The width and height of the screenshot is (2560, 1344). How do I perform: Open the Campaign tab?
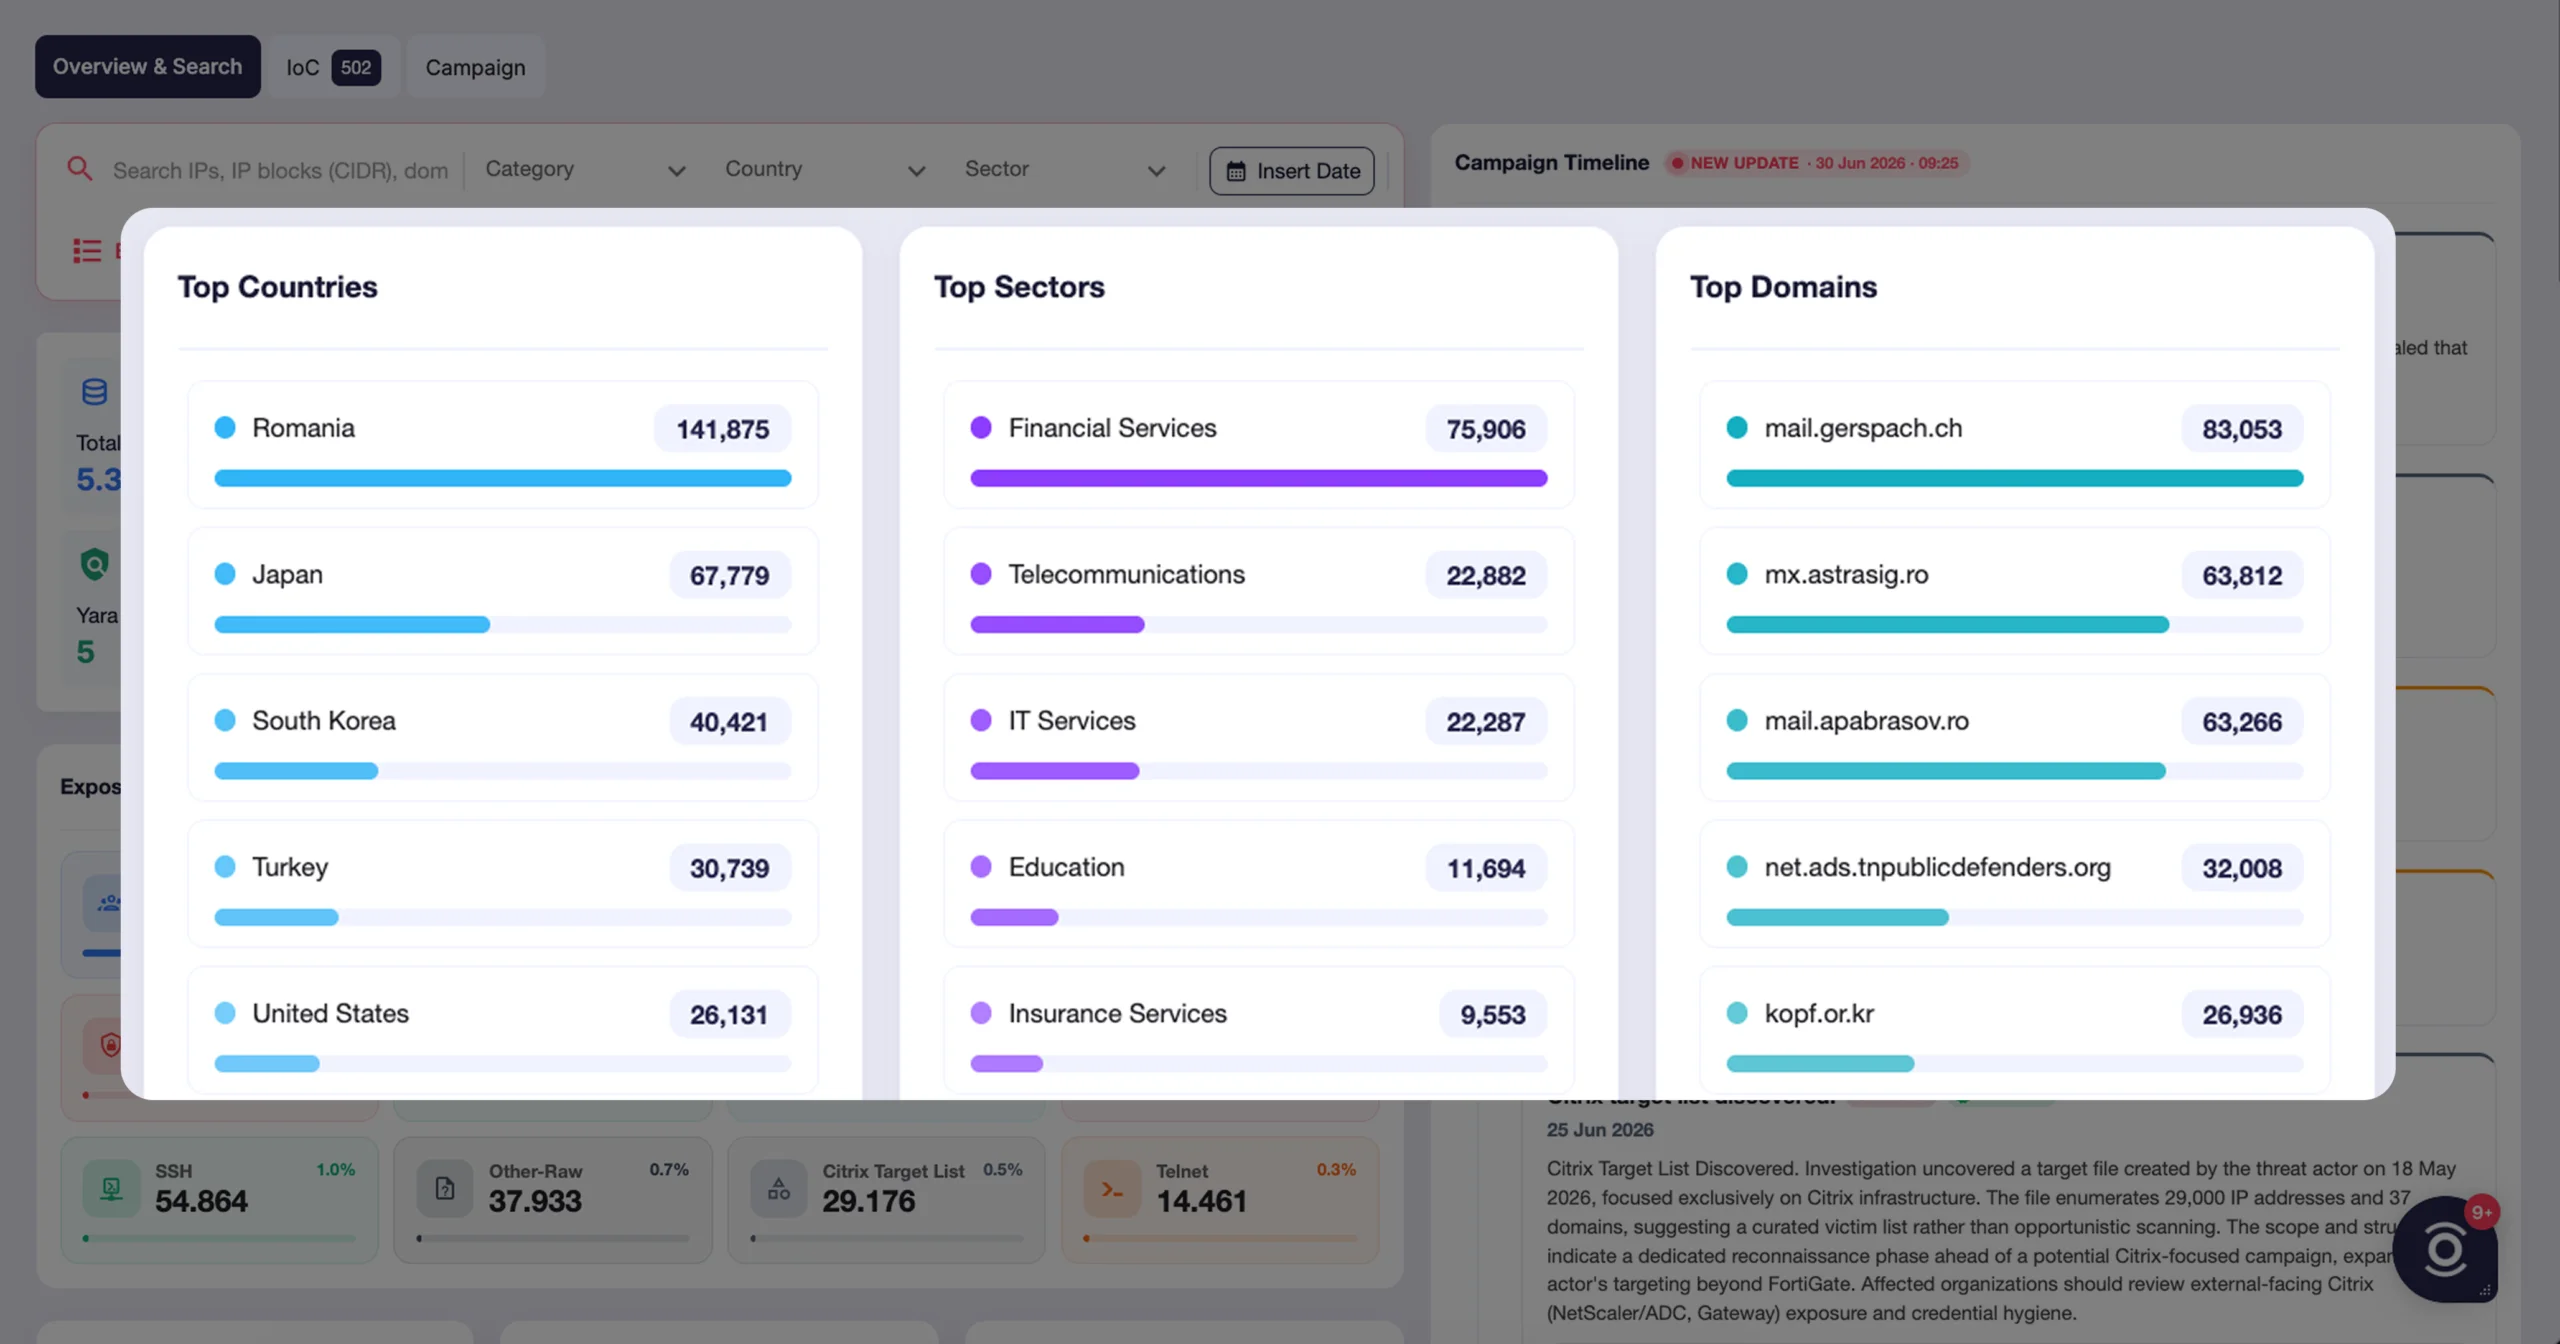click(475, 67)
